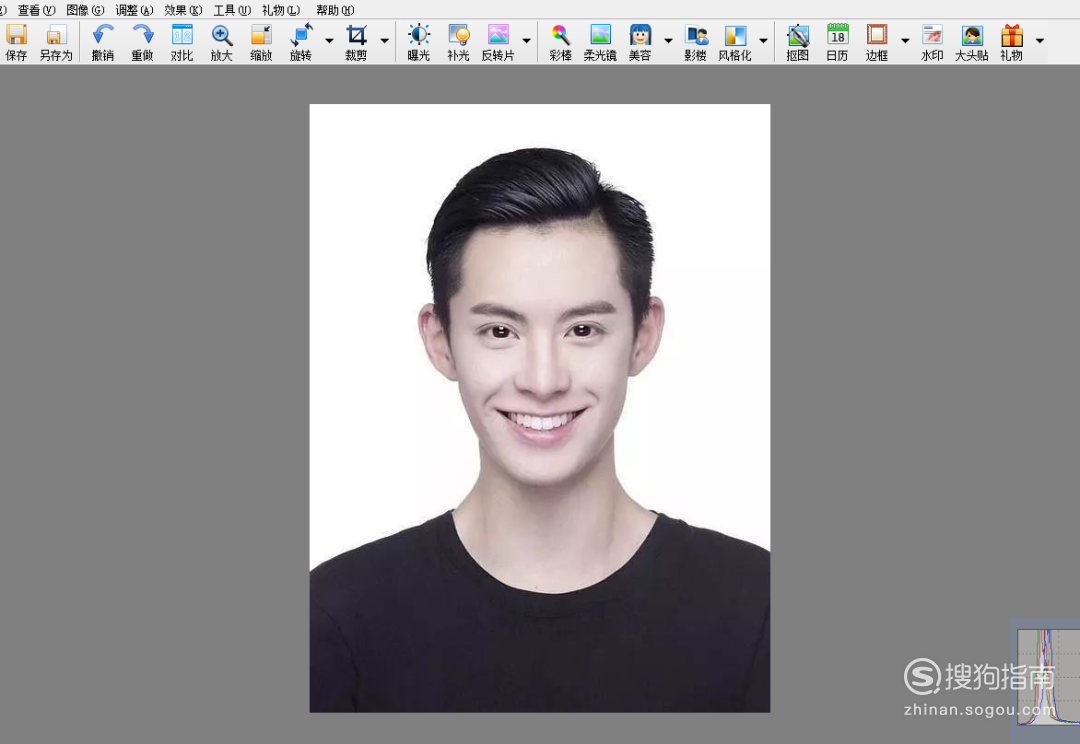The height and width of the screenshot is (744, 1080).
Task: Open the 水印 watermark tool
Action: tap(933, 42)
